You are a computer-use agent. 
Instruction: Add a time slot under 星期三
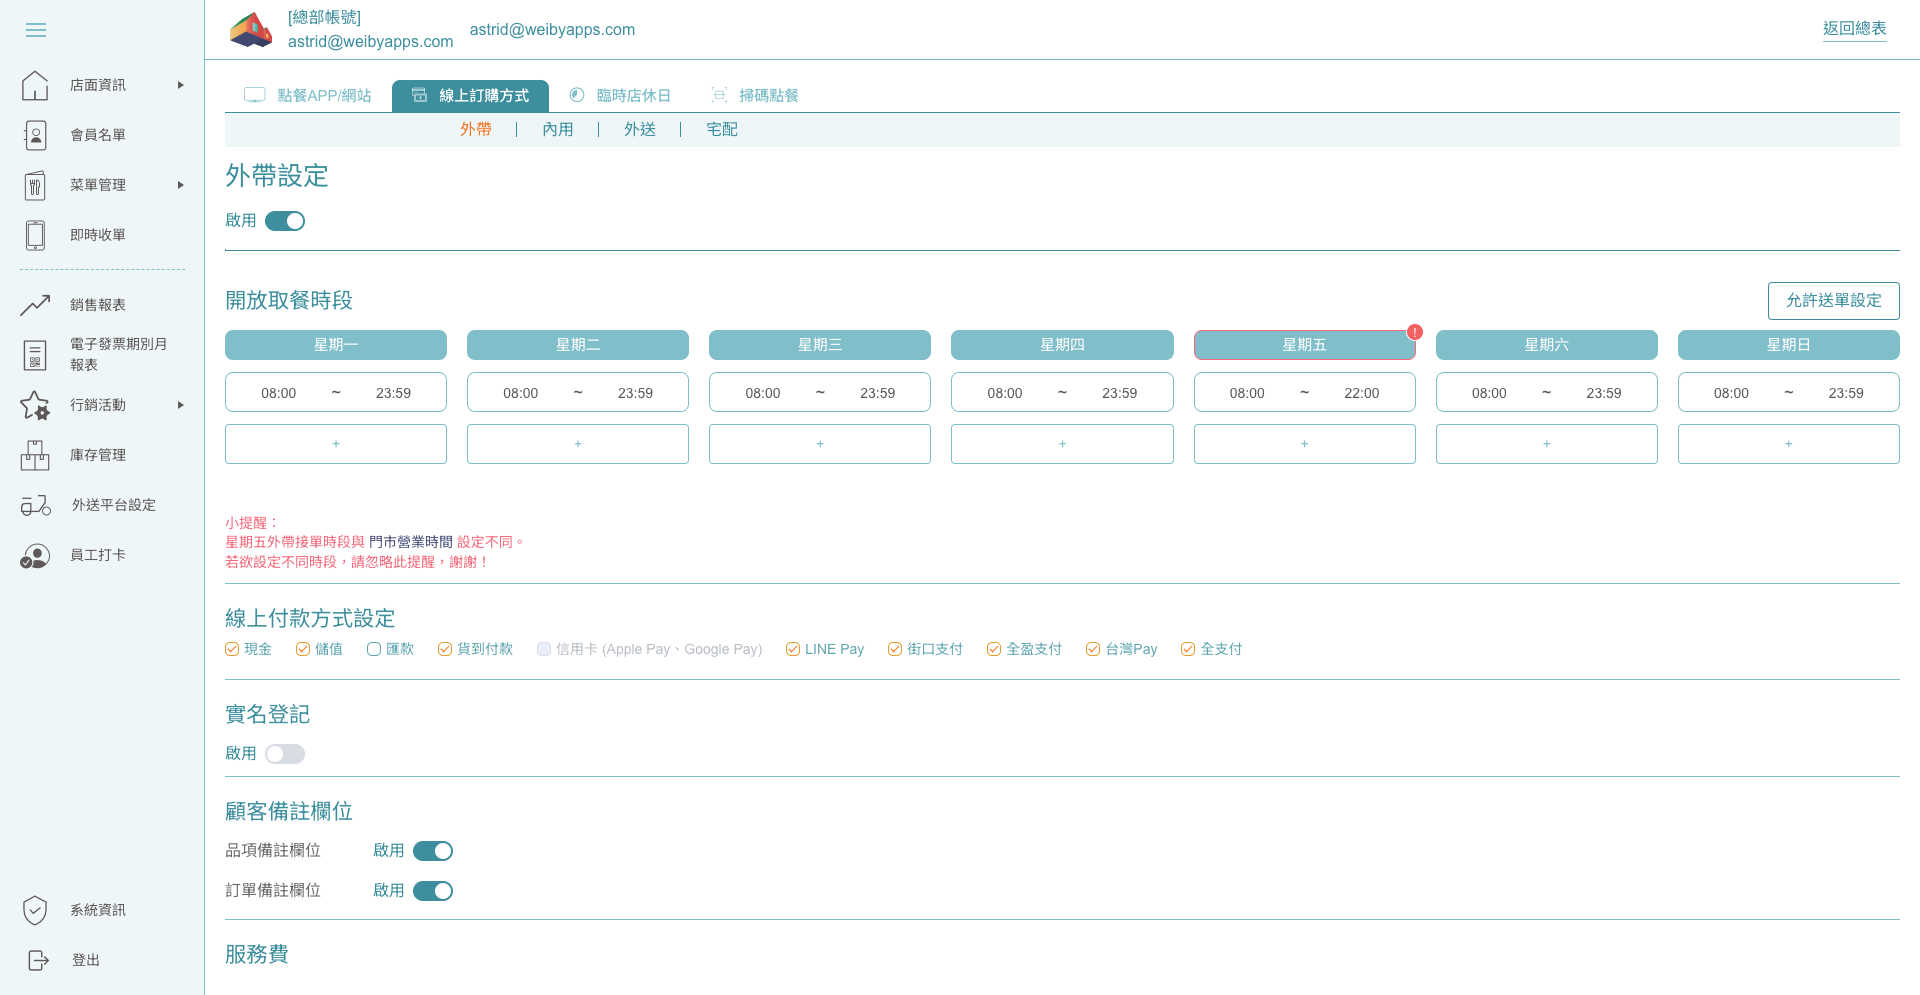pos(820,444)
